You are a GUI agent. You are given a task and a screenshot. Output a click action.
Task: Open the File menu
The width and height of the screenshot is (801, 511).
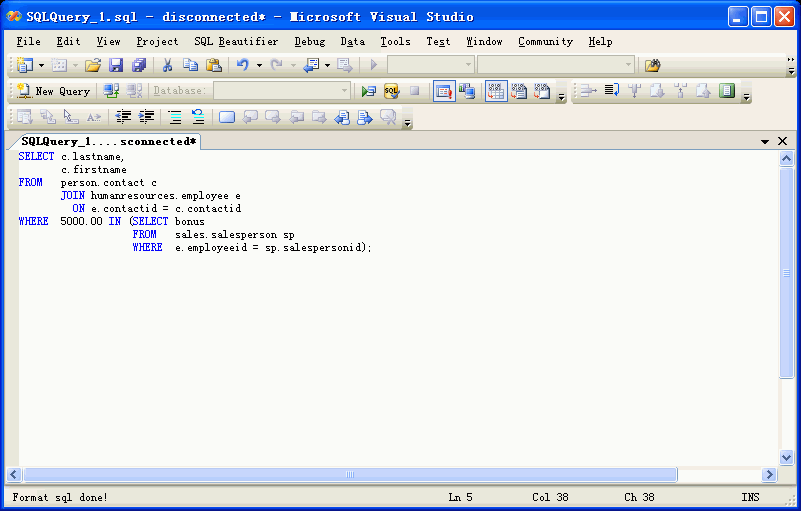click(x=29, y=41)
